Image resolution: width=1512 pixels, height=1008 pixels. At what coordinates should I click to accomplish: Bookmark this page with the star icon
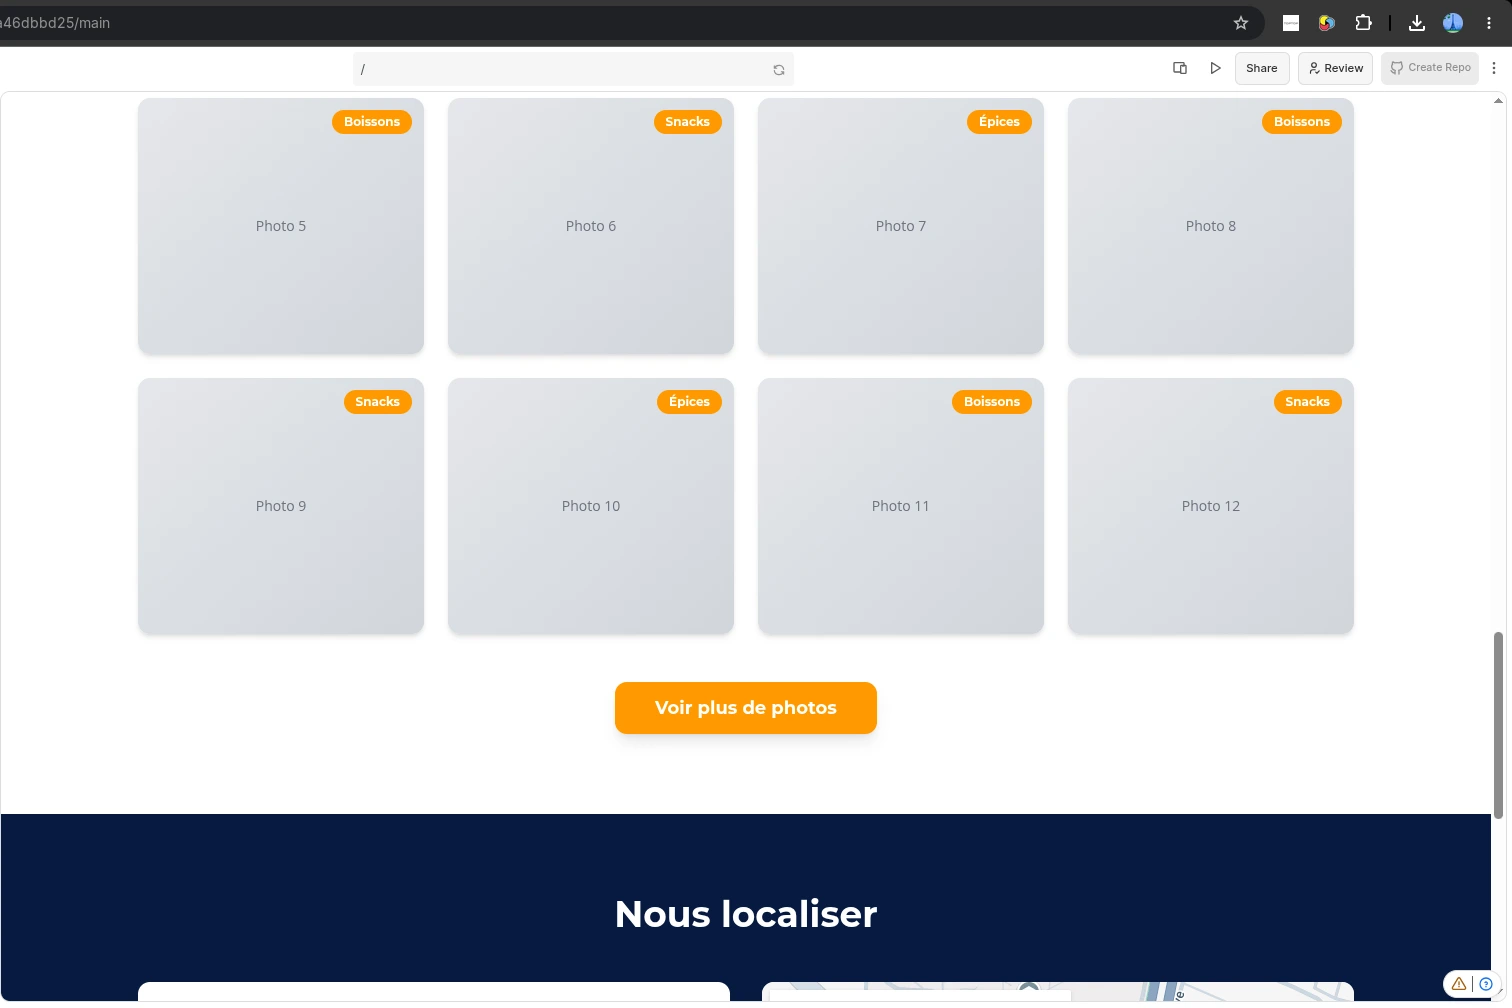point(1241,23)
